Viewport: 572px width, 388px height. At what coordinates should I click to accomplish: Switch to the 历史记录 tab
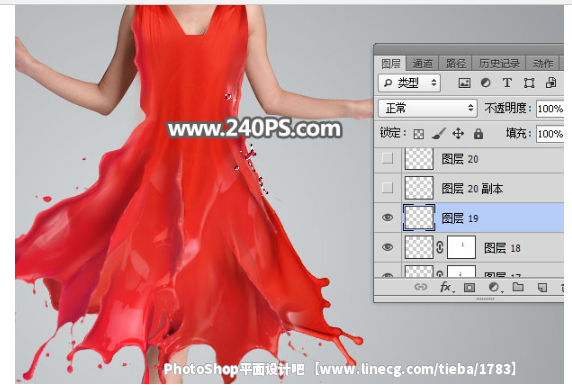click(499, 64)
